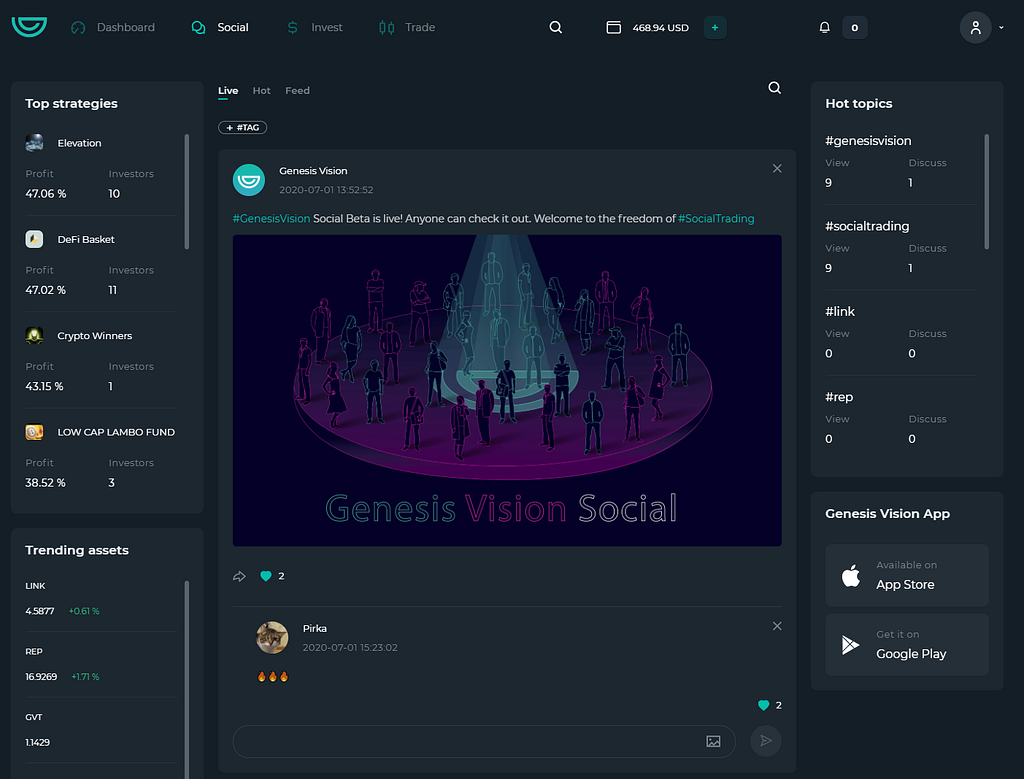The width and height of the screenshot is (1024, 779).
Task: Focus the comment input field
Action: click(484, 741)
